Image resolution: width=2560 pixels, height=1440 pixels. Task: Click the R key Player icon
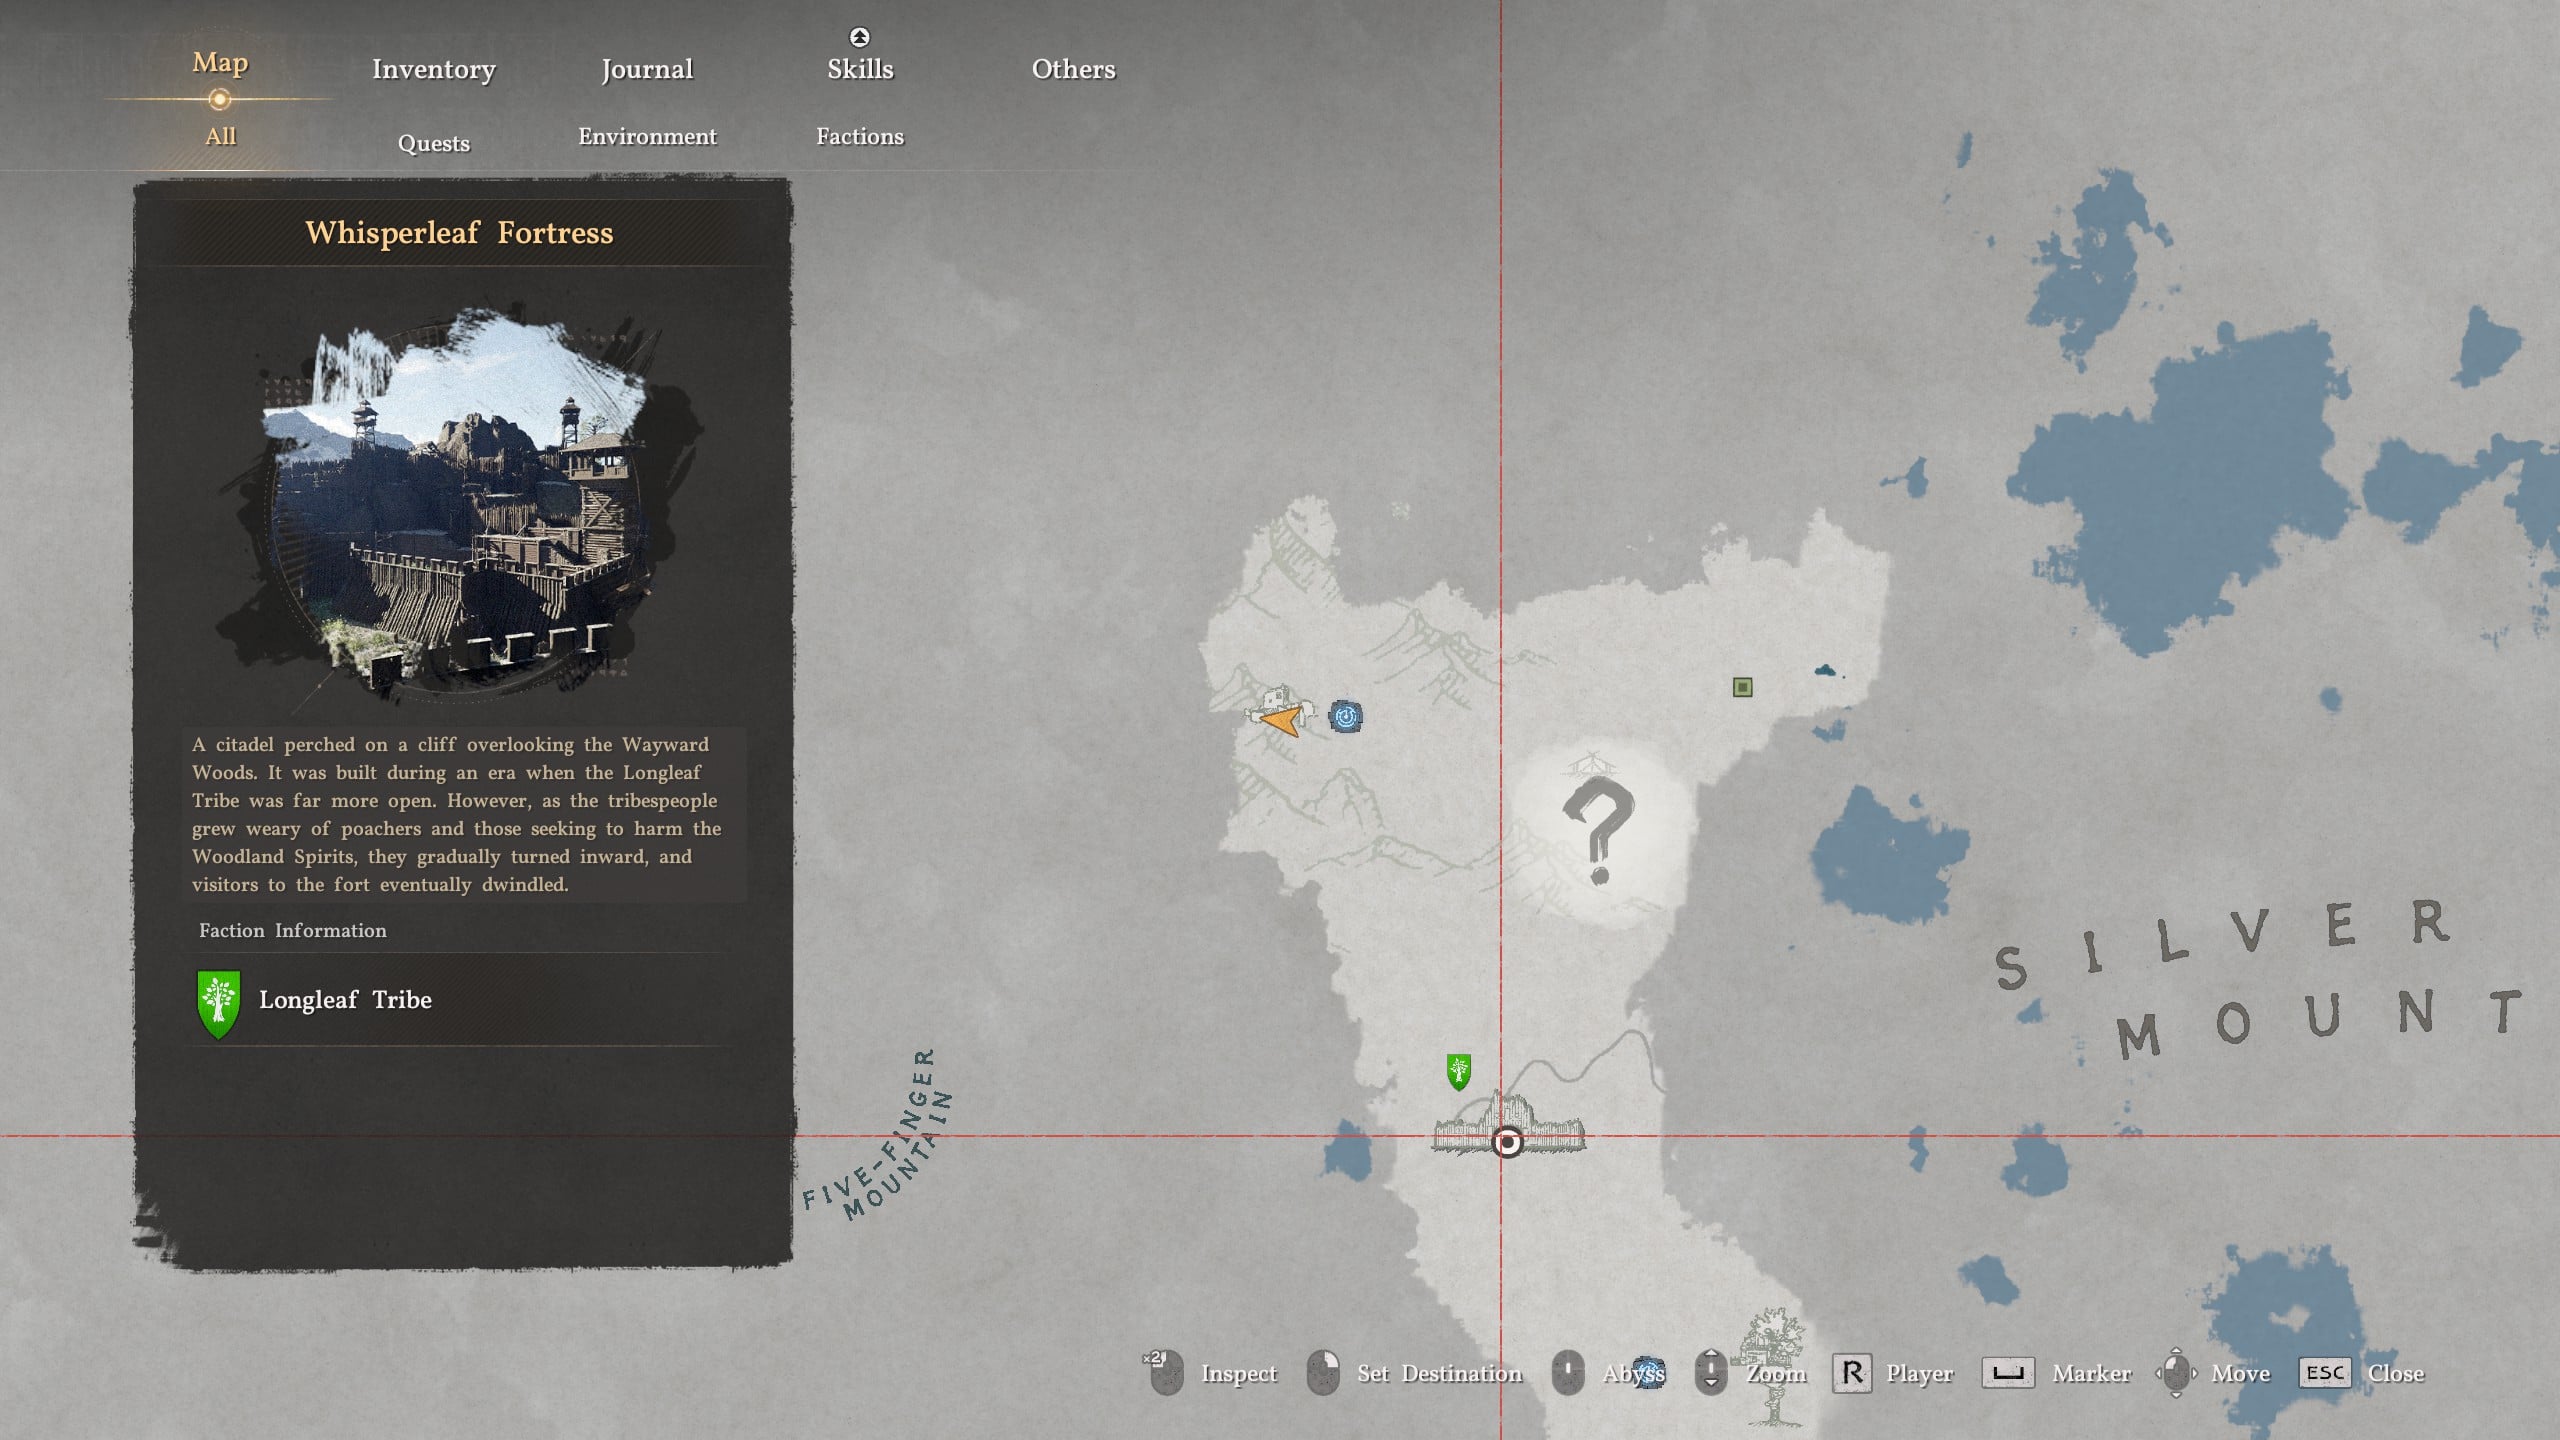1851,1373
